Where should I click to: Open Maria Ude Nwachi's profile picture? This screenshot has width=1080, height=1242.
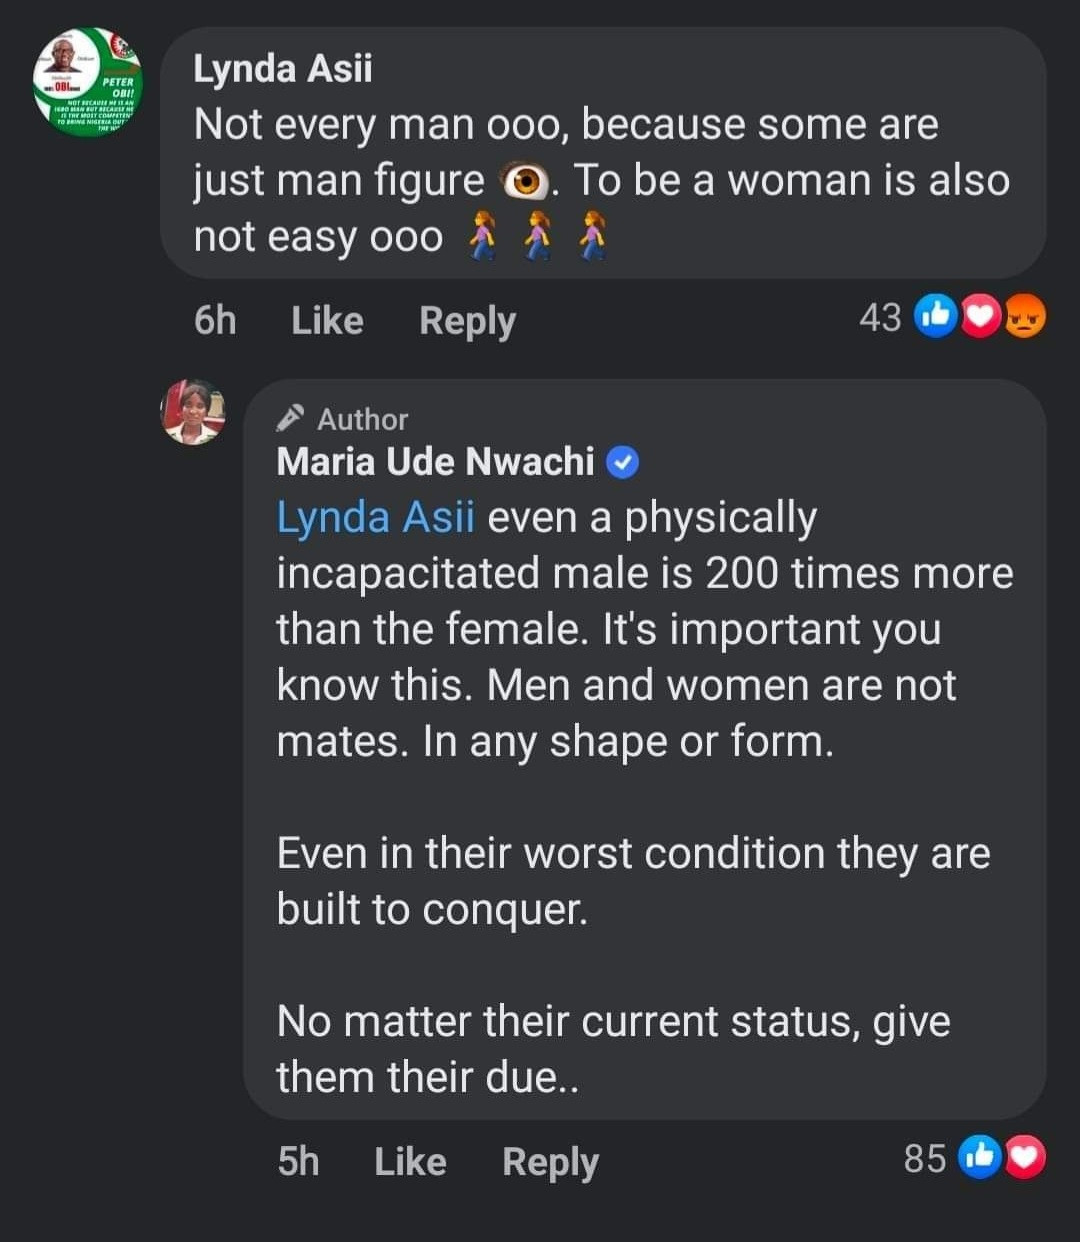pos(193,411)
